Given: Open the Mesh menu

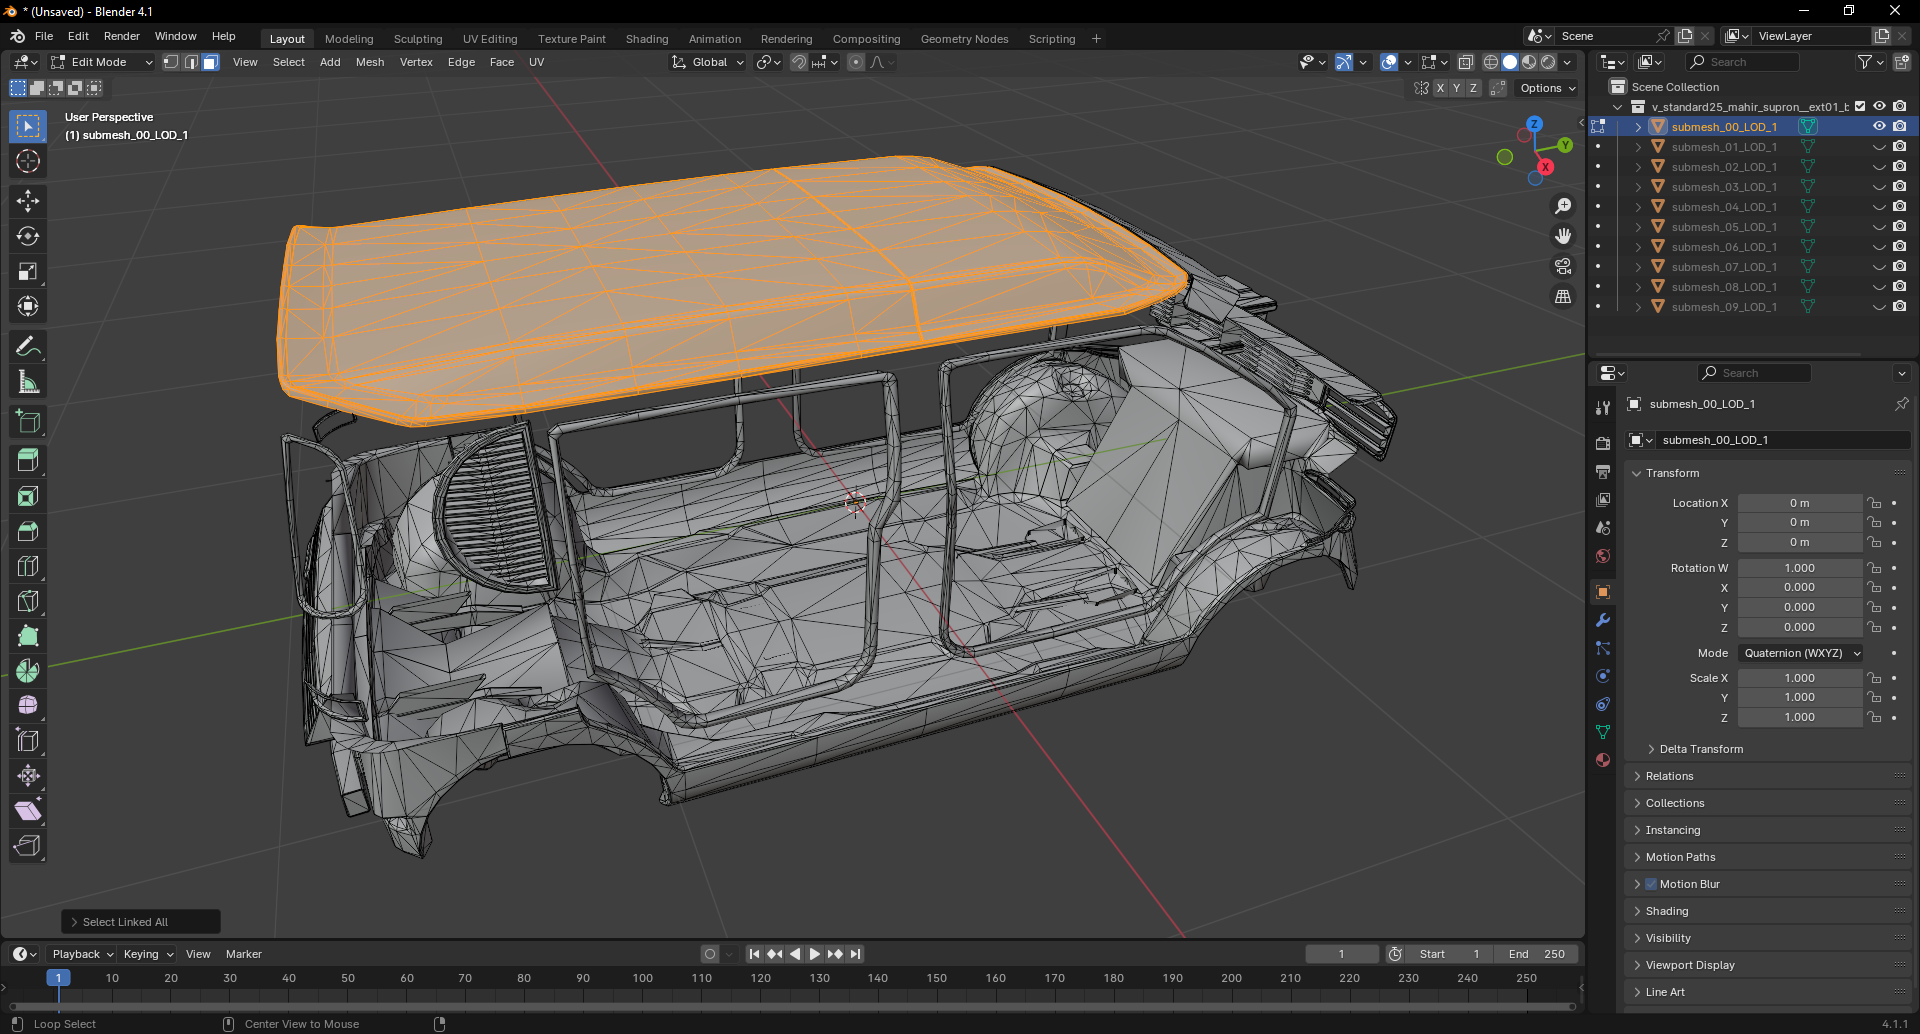Looking at the screenshot, I should coord(369,62).
